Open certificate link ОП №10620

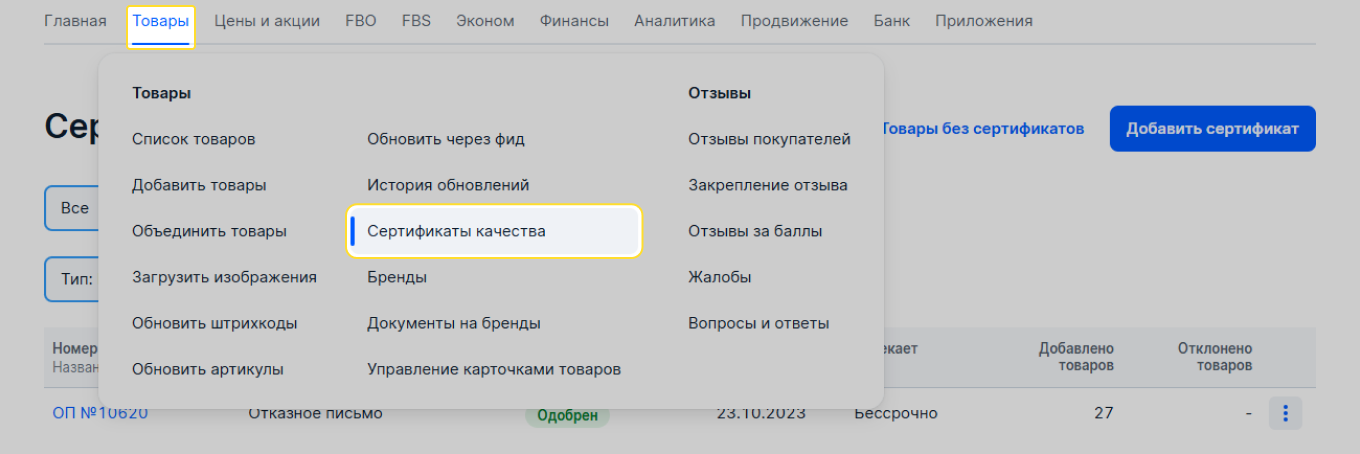100,413
